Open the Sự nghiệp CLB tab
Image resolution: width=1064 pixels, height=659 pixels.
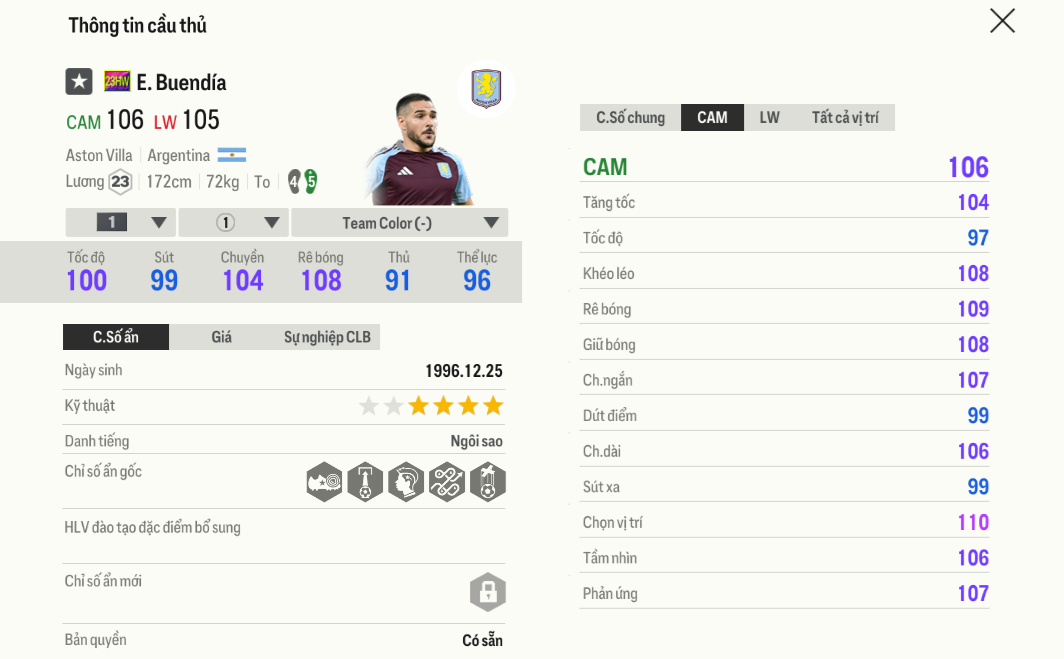click(327, 337)
